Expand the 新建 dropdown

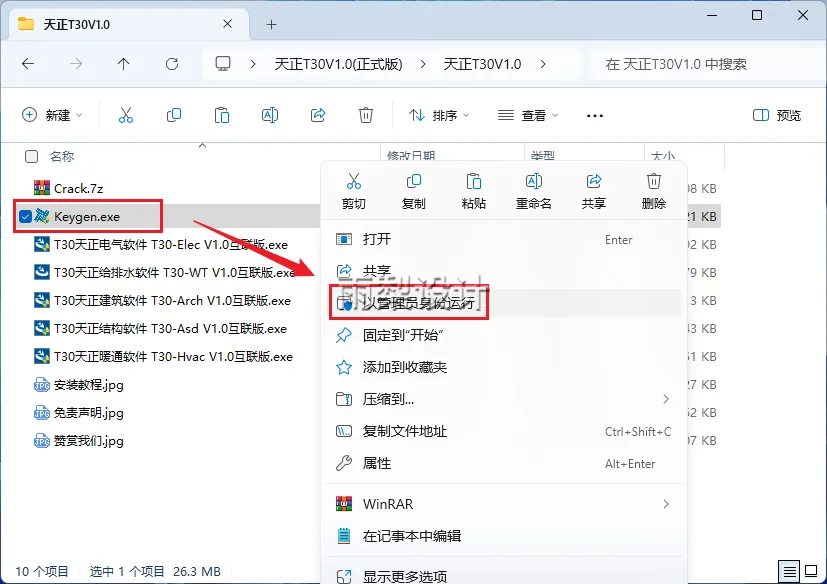[52, 115]
